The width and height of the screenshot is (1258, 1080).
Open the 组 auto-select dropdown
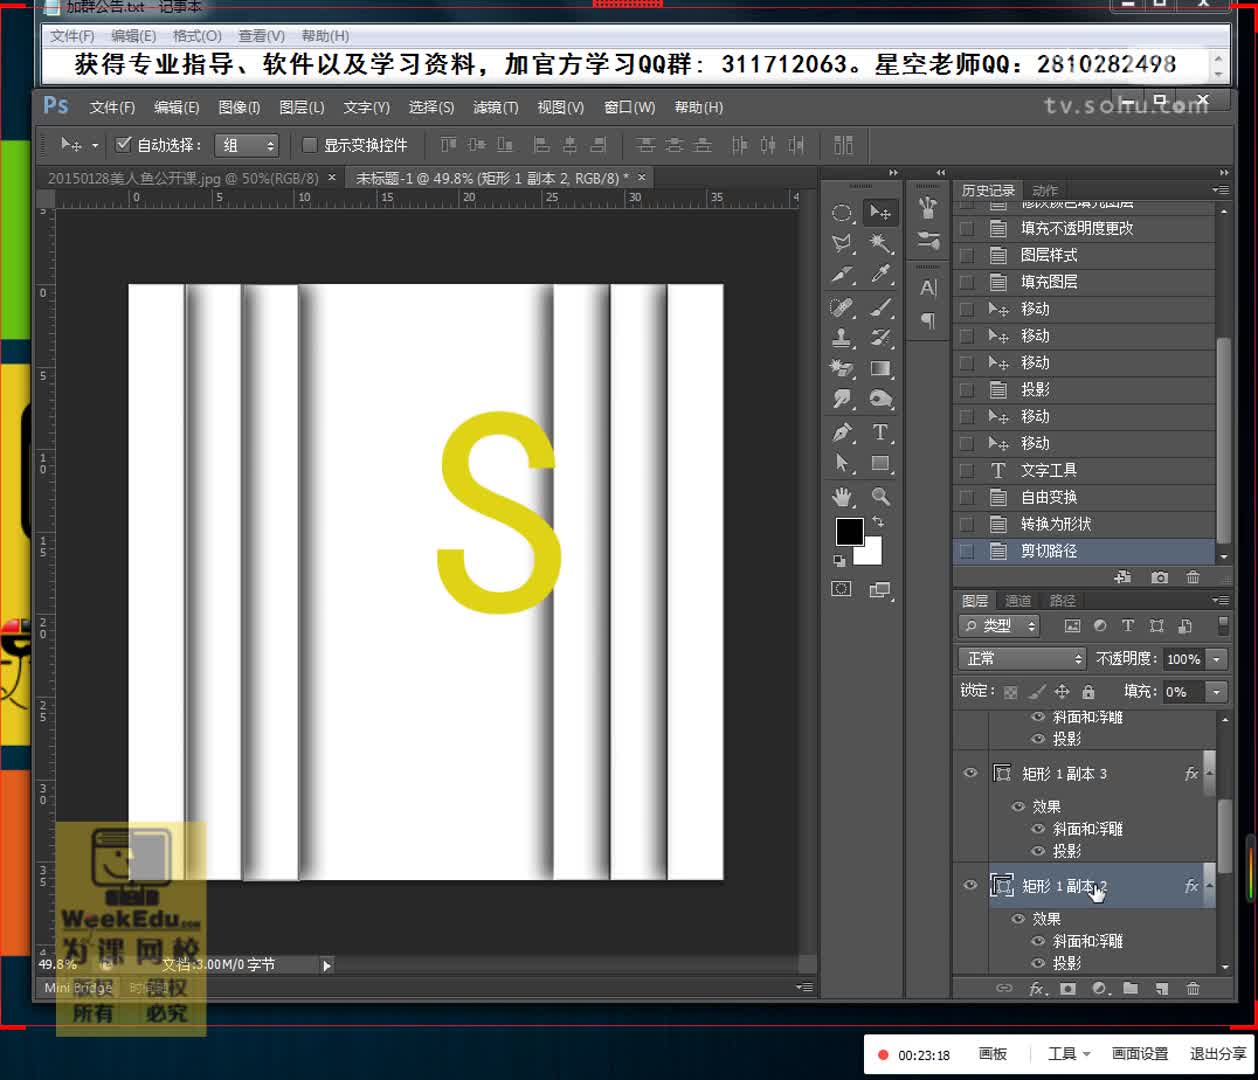coord(246,145)
